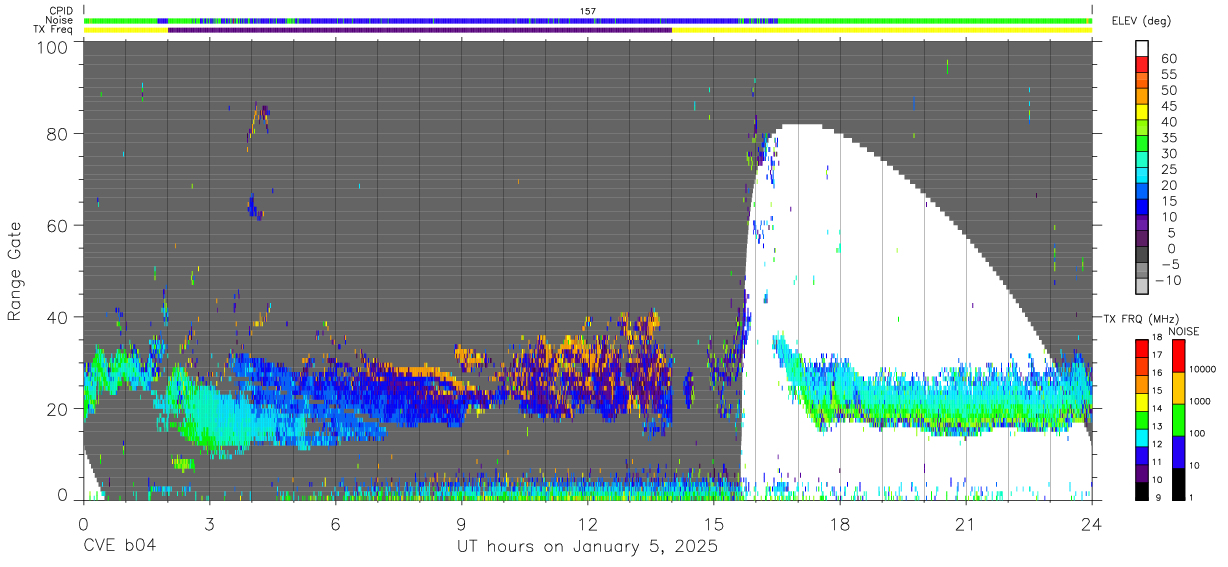Pick the yellow segment of ELEV colorbar
This screenshot has width=1228, height=567.
pyautogui.click(x=1142, y=113)
